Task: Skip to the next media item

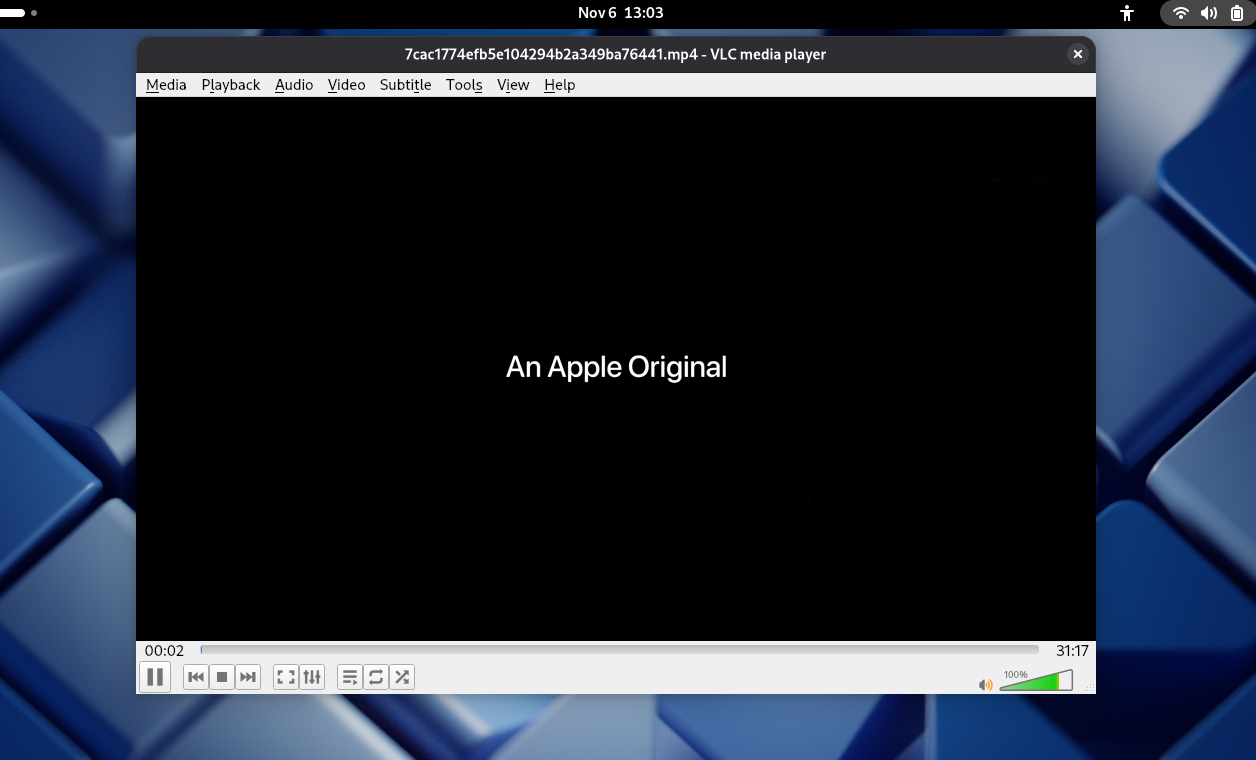Action: tap(248, 677)
